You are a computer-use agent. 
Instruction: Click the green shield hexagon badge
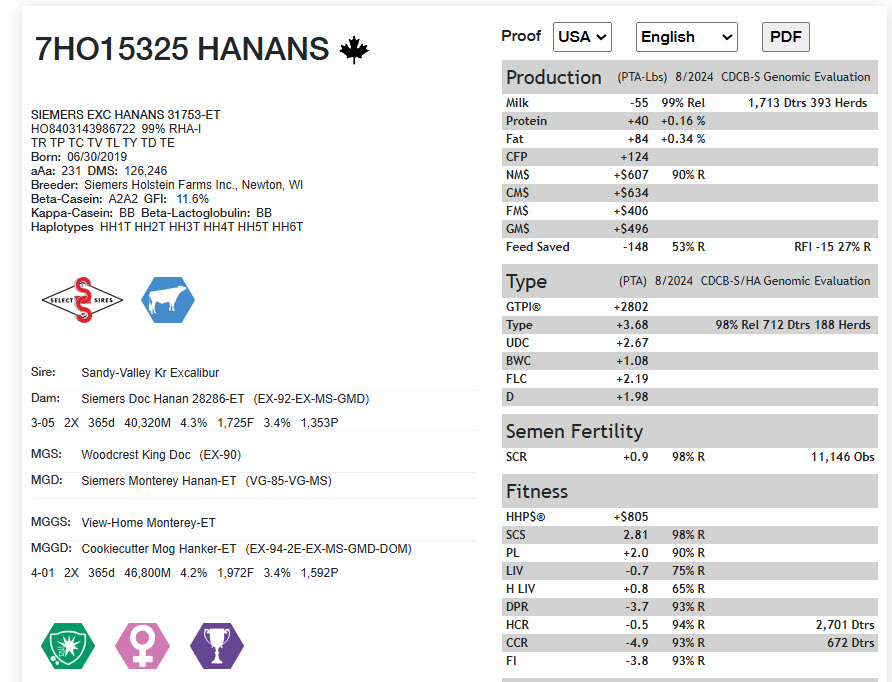click(68, 646)
